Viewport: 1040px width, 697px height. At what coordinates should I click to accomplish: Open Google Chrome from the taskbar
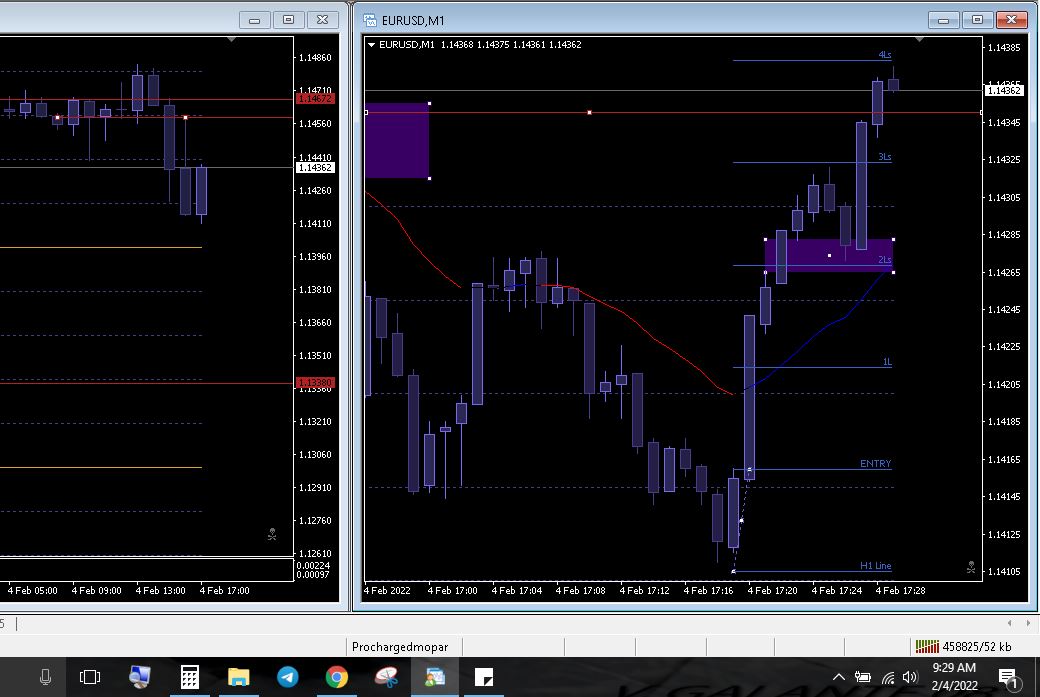click(337, 677)
